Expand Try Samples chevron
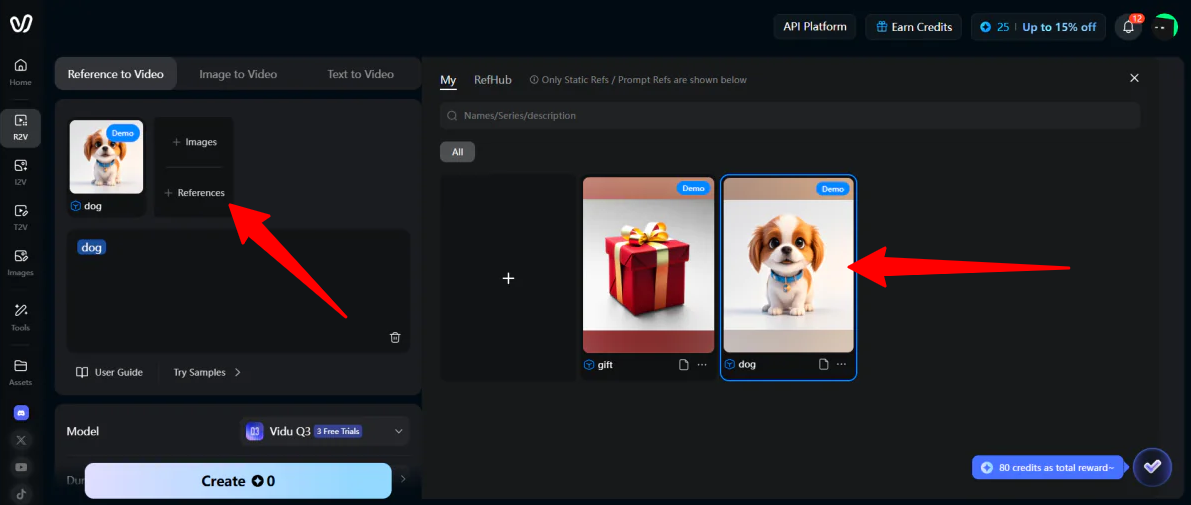 pyautogui.click(x=238, y=372)
